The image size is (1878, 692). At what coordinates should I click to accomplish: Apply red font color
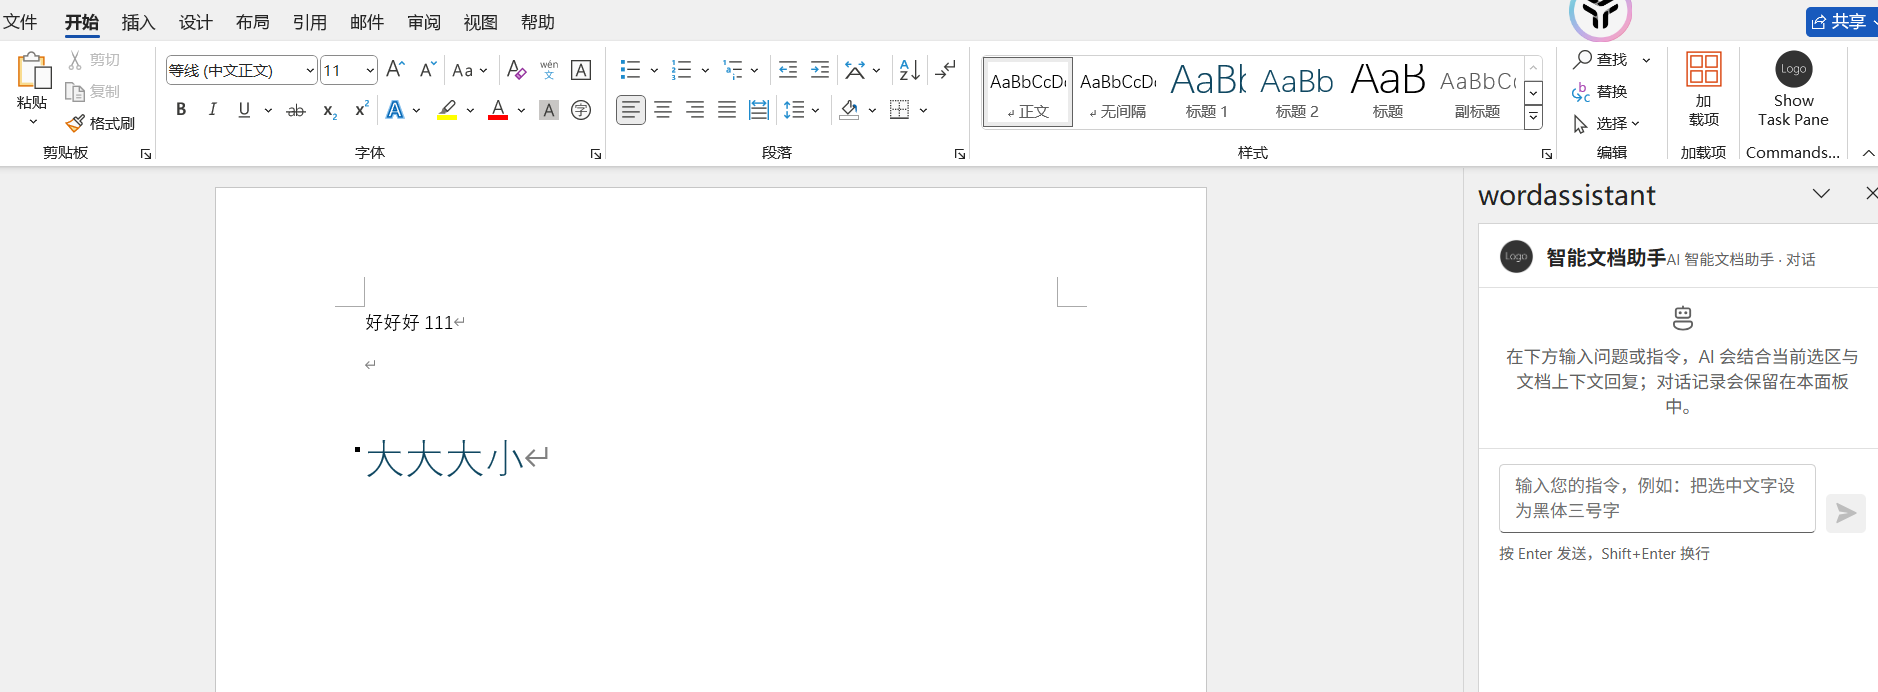[x=497, y=110]
